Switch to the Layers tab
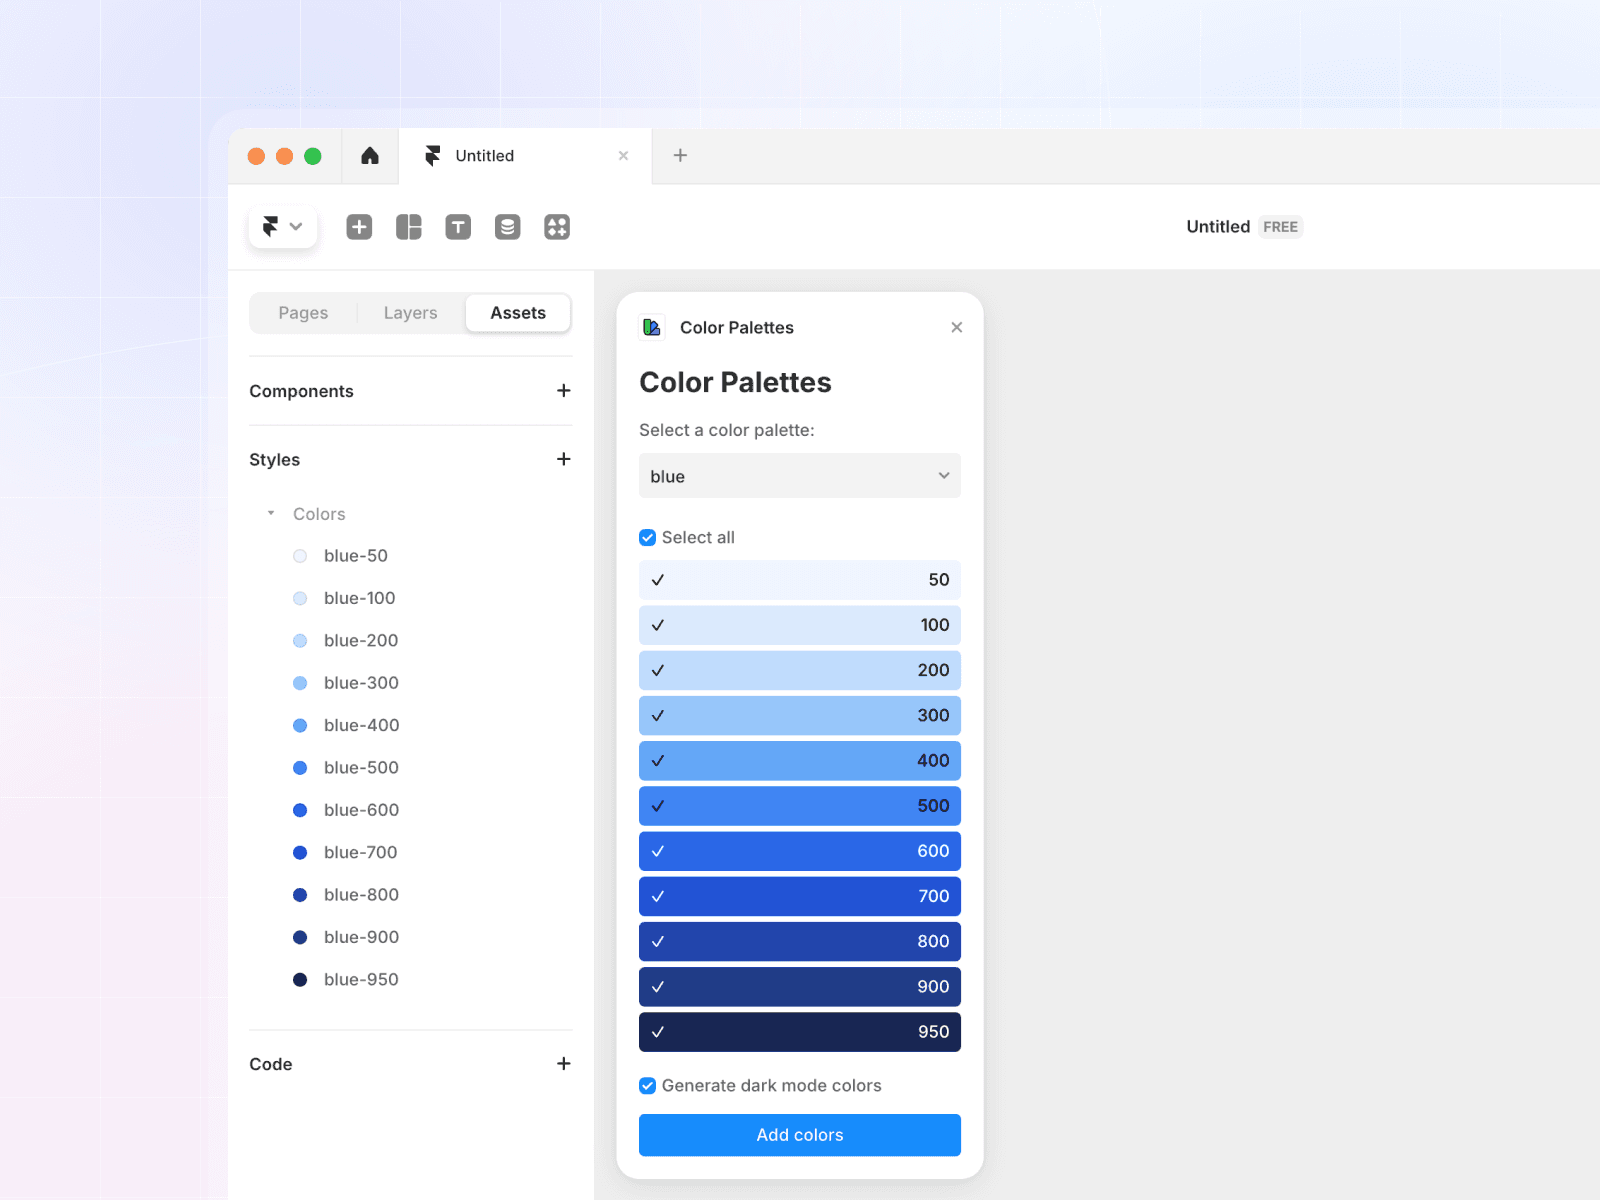The height and width of the screenshot is (1200, 1600). [409, 312]
